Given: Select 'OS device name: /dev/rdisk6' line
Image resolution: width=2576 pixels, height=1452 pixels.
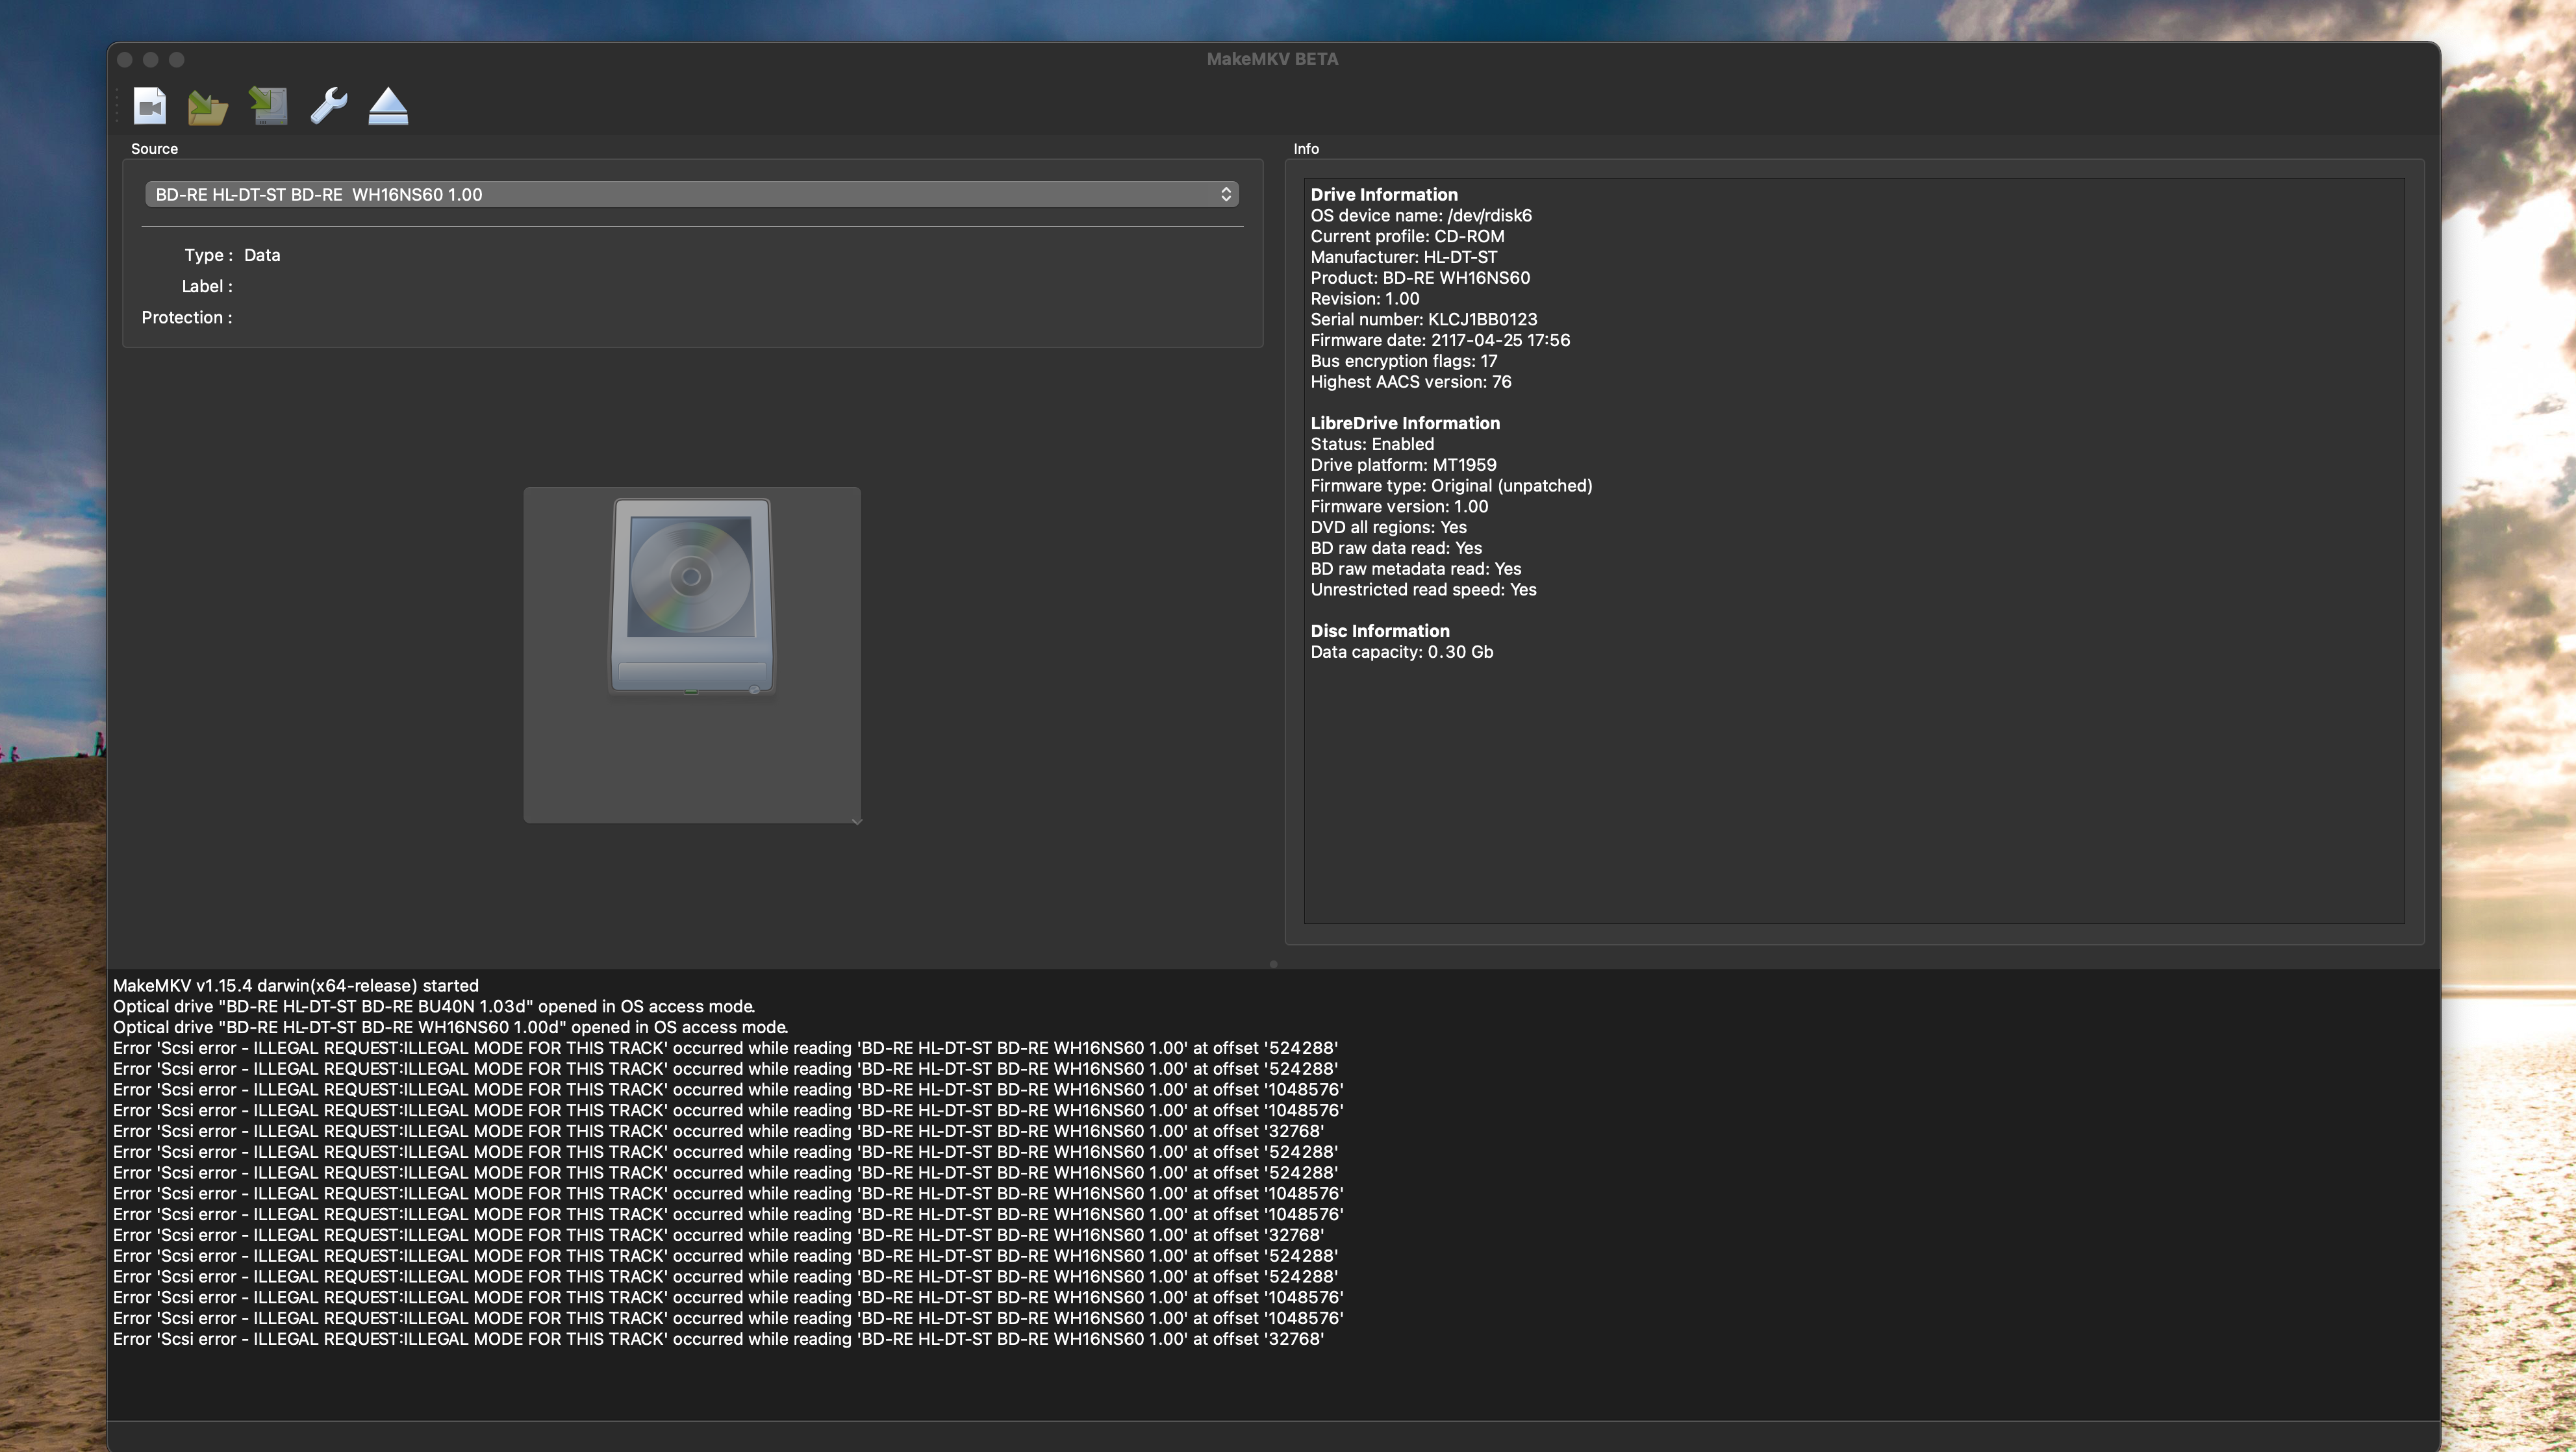Looking at the screenshot, I should 1421,216.
